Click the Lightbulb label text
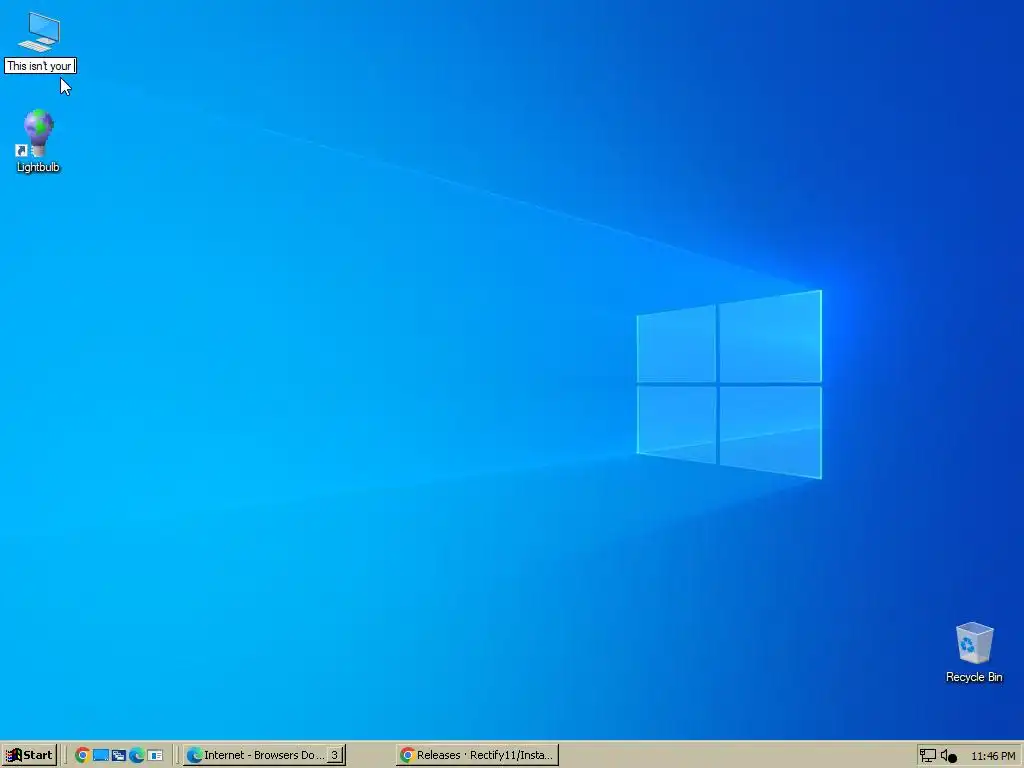1024x768 pixels. point(38,167)
